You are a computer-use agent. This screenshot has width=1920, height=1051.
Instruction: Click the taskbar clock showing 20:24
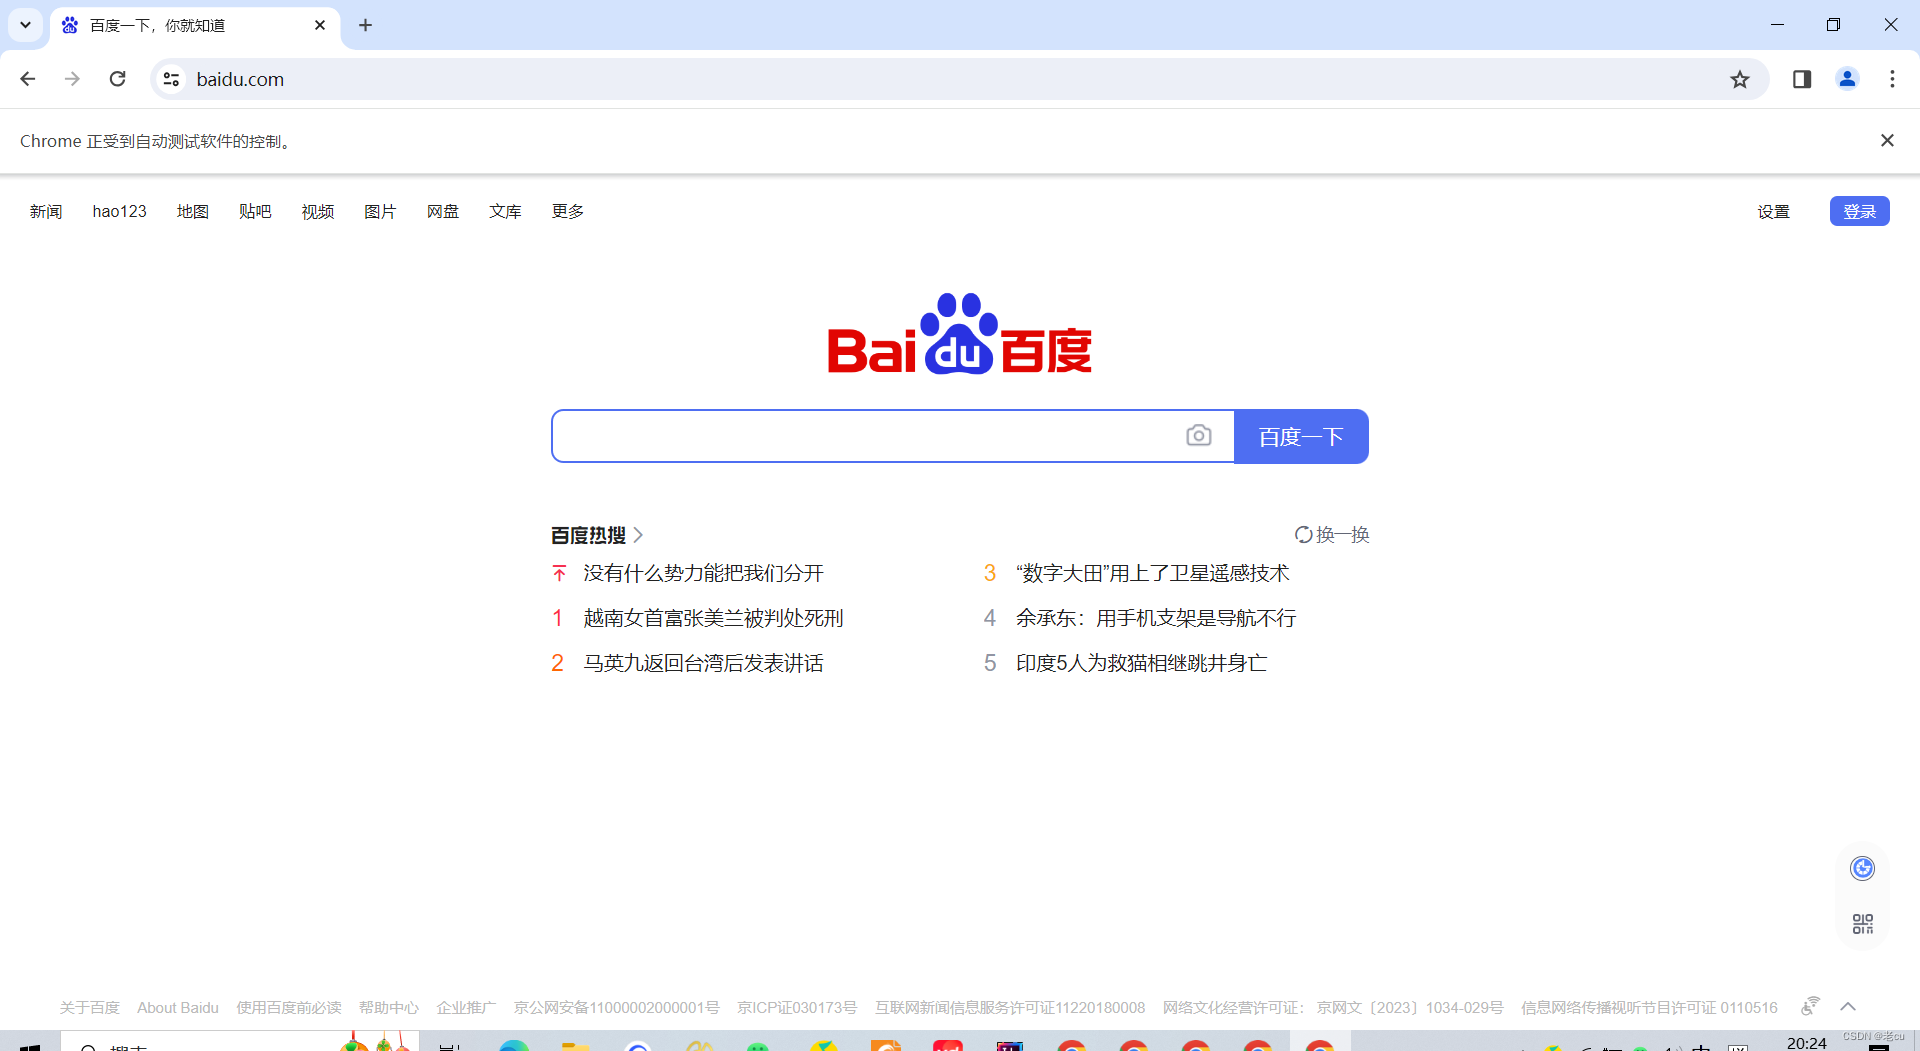[1806, 1043]
